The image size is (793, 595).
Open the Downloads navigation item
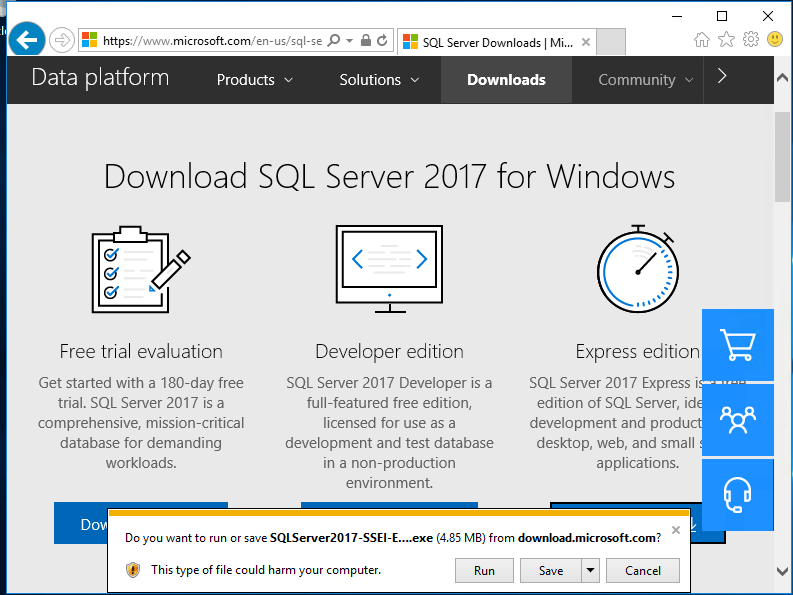(x=506, y=80)
